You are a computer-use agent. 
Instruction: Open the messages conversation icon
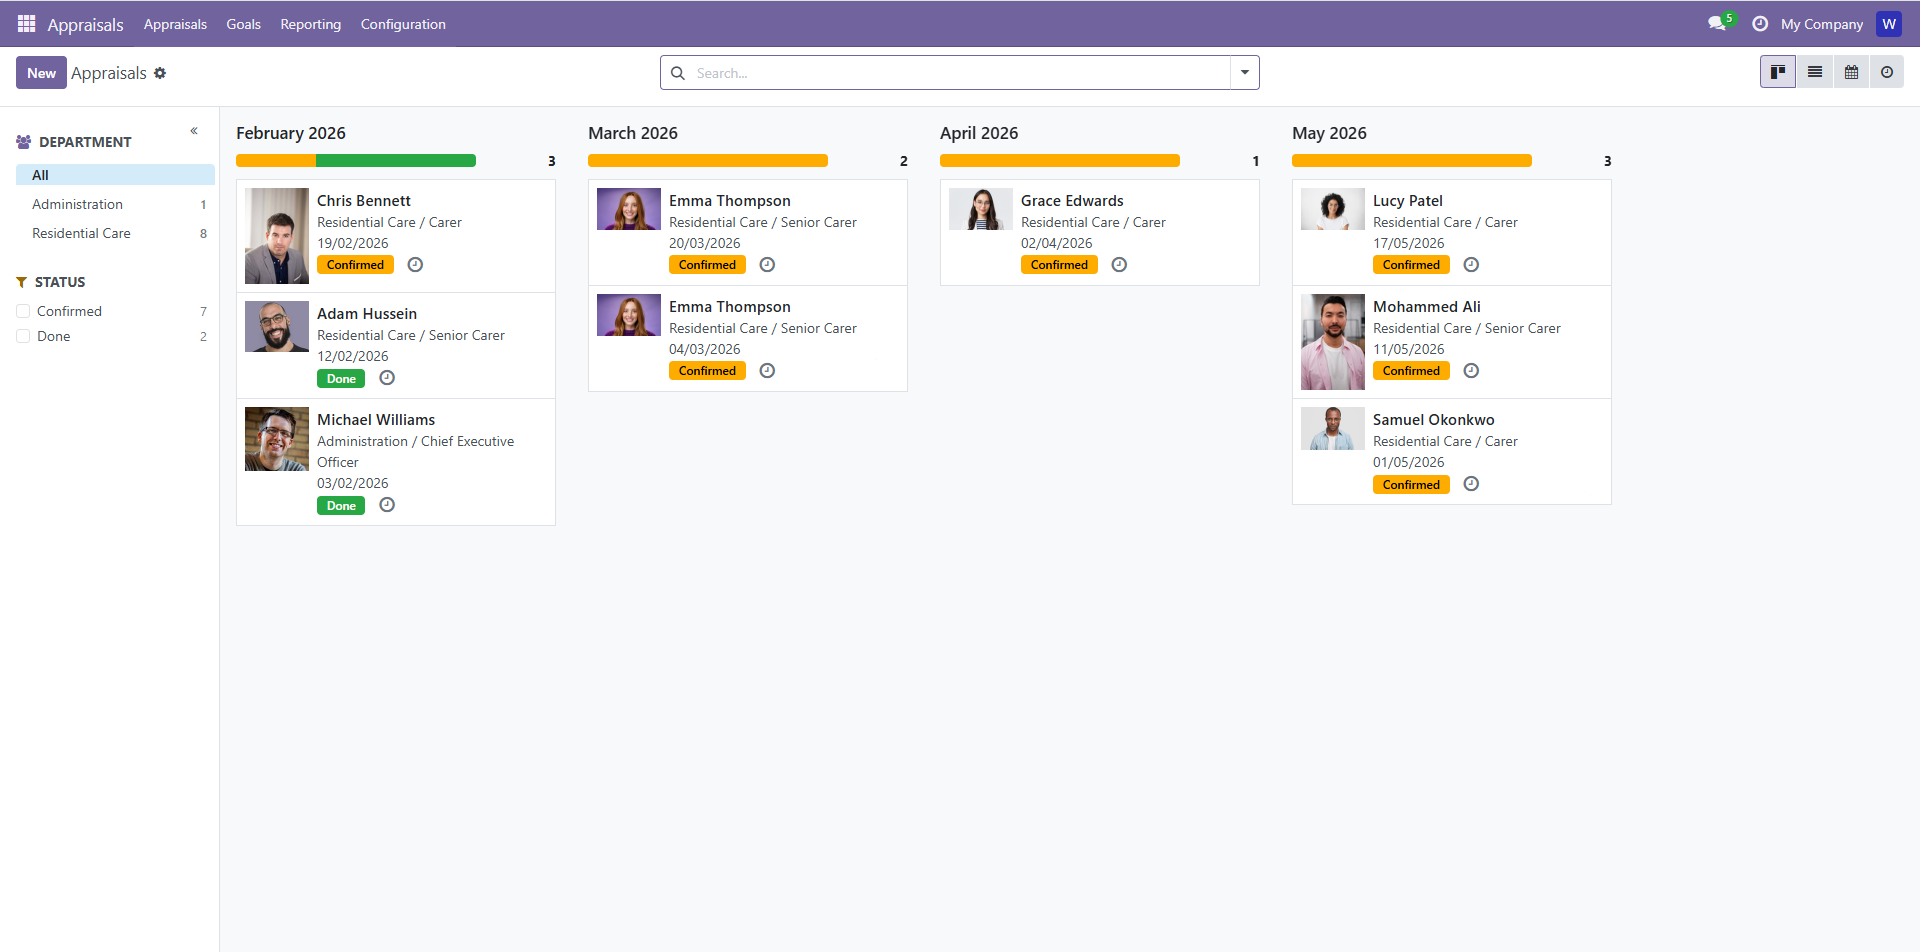1717,24
